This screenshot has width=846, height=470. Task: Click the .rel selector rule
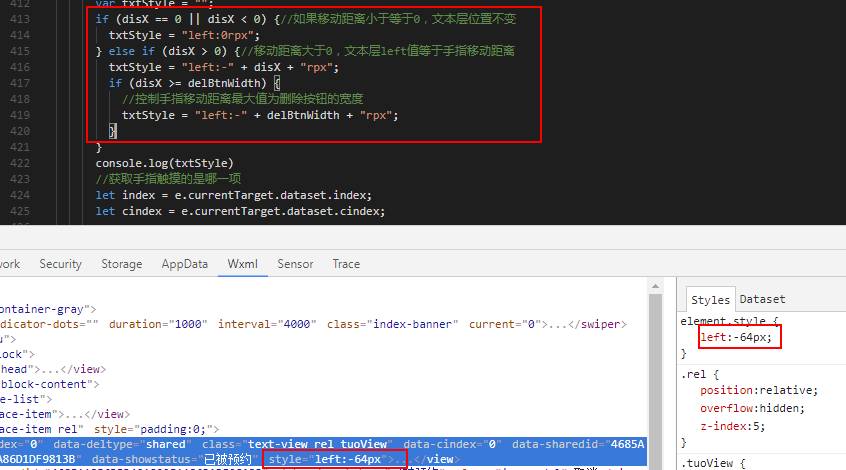[700, 374]
